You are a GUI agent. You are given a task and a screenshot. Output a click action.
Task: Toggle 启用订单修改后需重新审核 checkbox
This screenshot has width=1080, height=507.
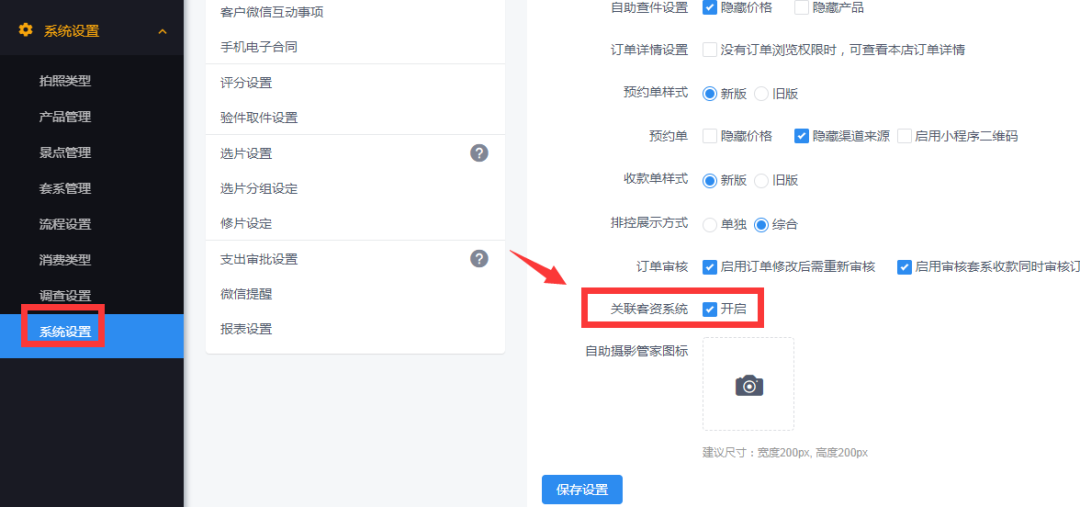pyautogui.click(x=709, y=267)
